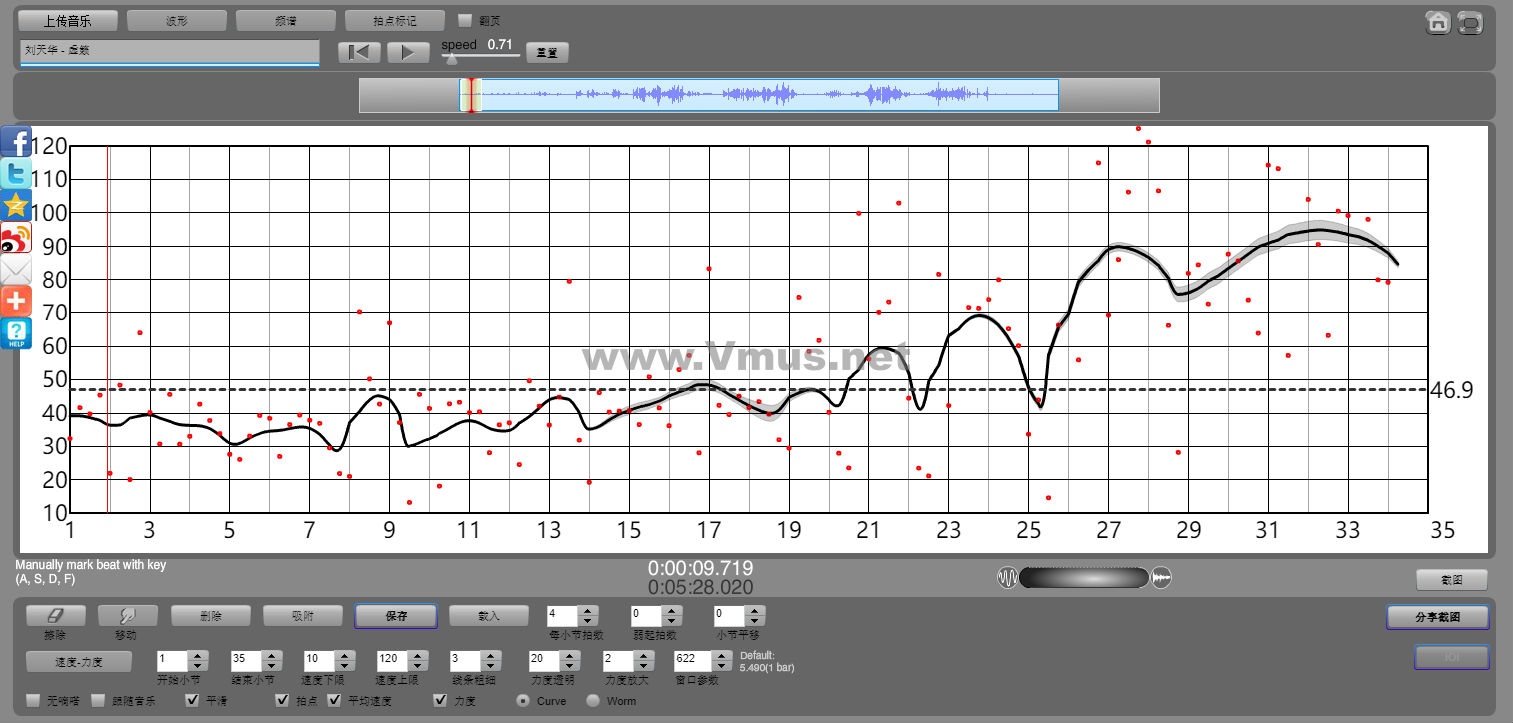Screen dimensions: 1513x723
Task: Click the 上传音乐 upload music button
Action: [x=68, y=20]
